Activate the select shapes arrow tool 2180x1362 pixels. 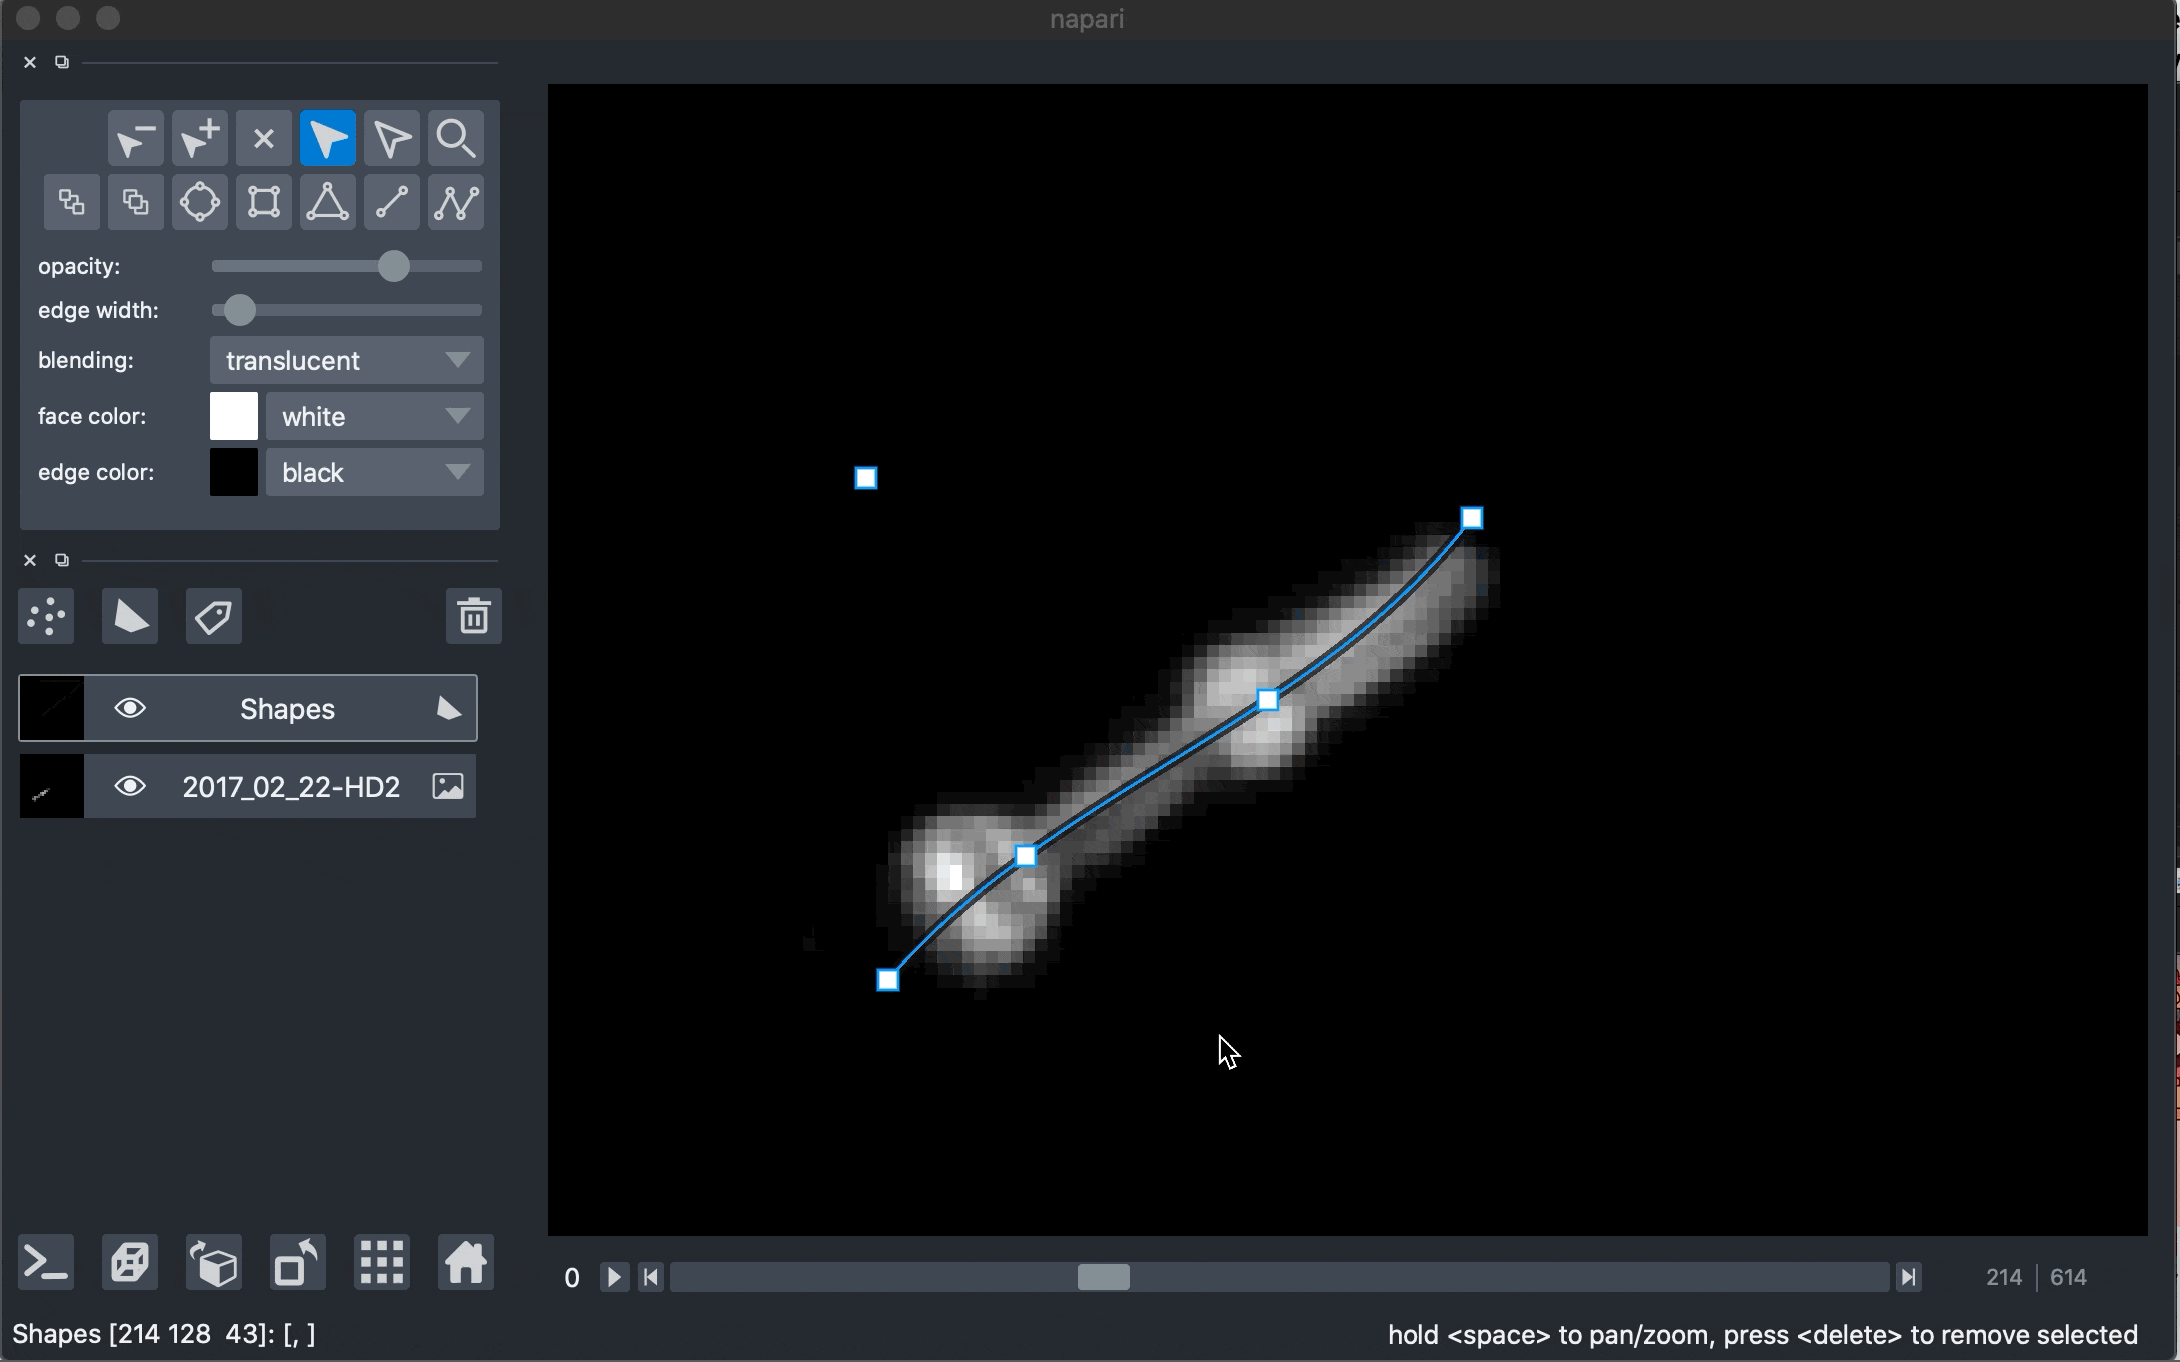[327, 138]
